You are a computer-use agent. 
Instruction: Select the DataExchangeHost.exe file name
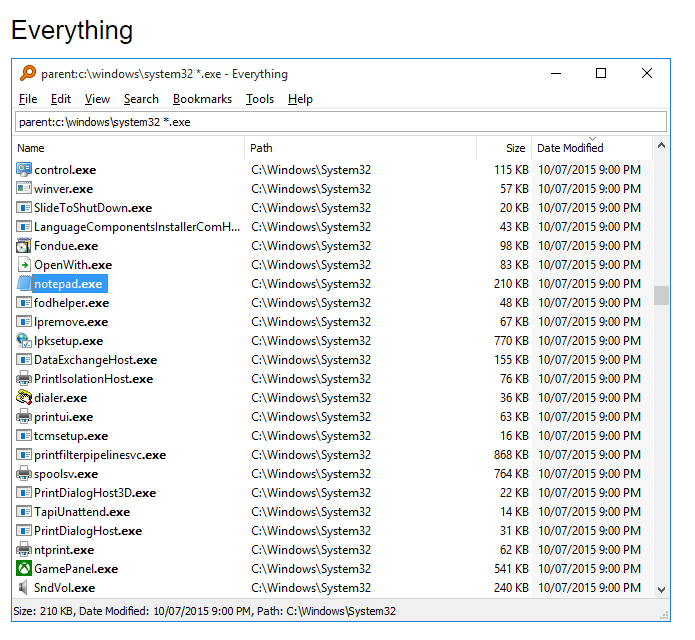point(96,360)
